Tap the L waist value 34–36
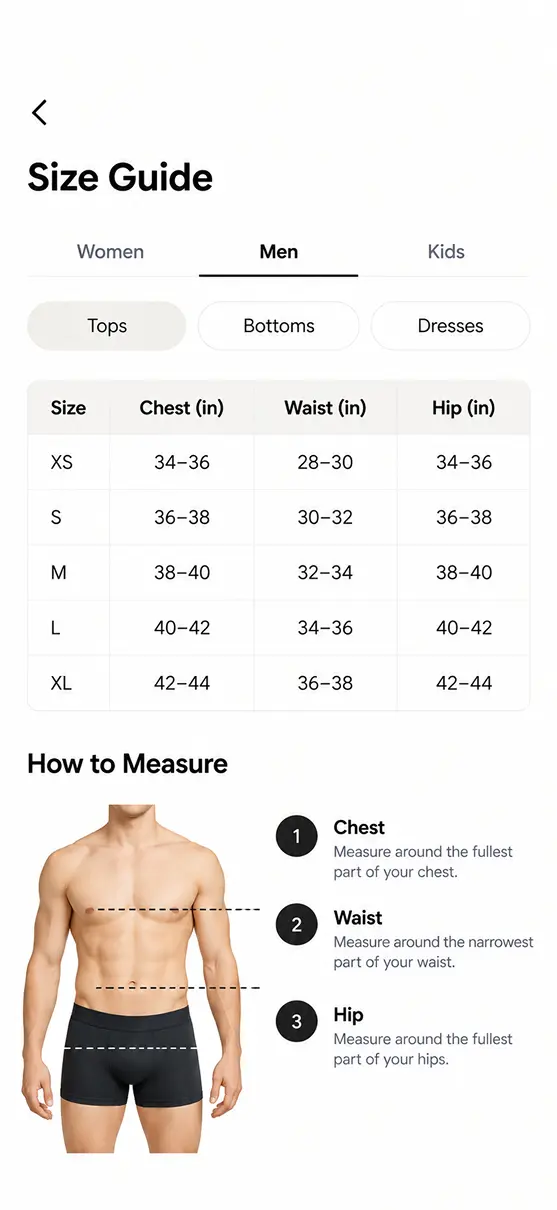 325,628
